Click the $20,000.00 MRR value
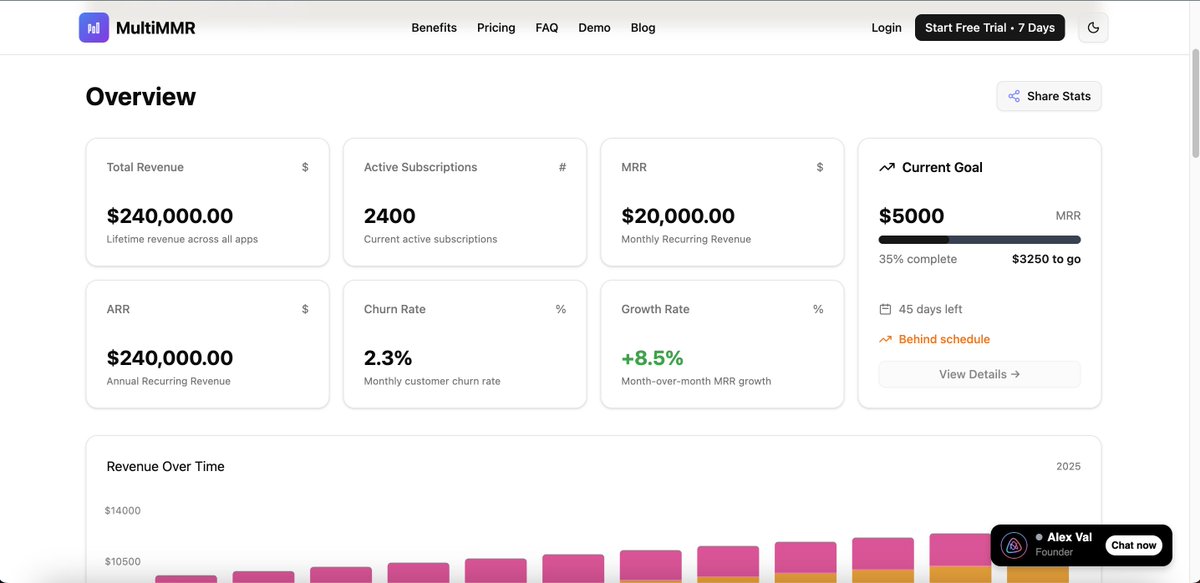The height and width of the screenshot is (583, 1200). [x=678, y=216]
